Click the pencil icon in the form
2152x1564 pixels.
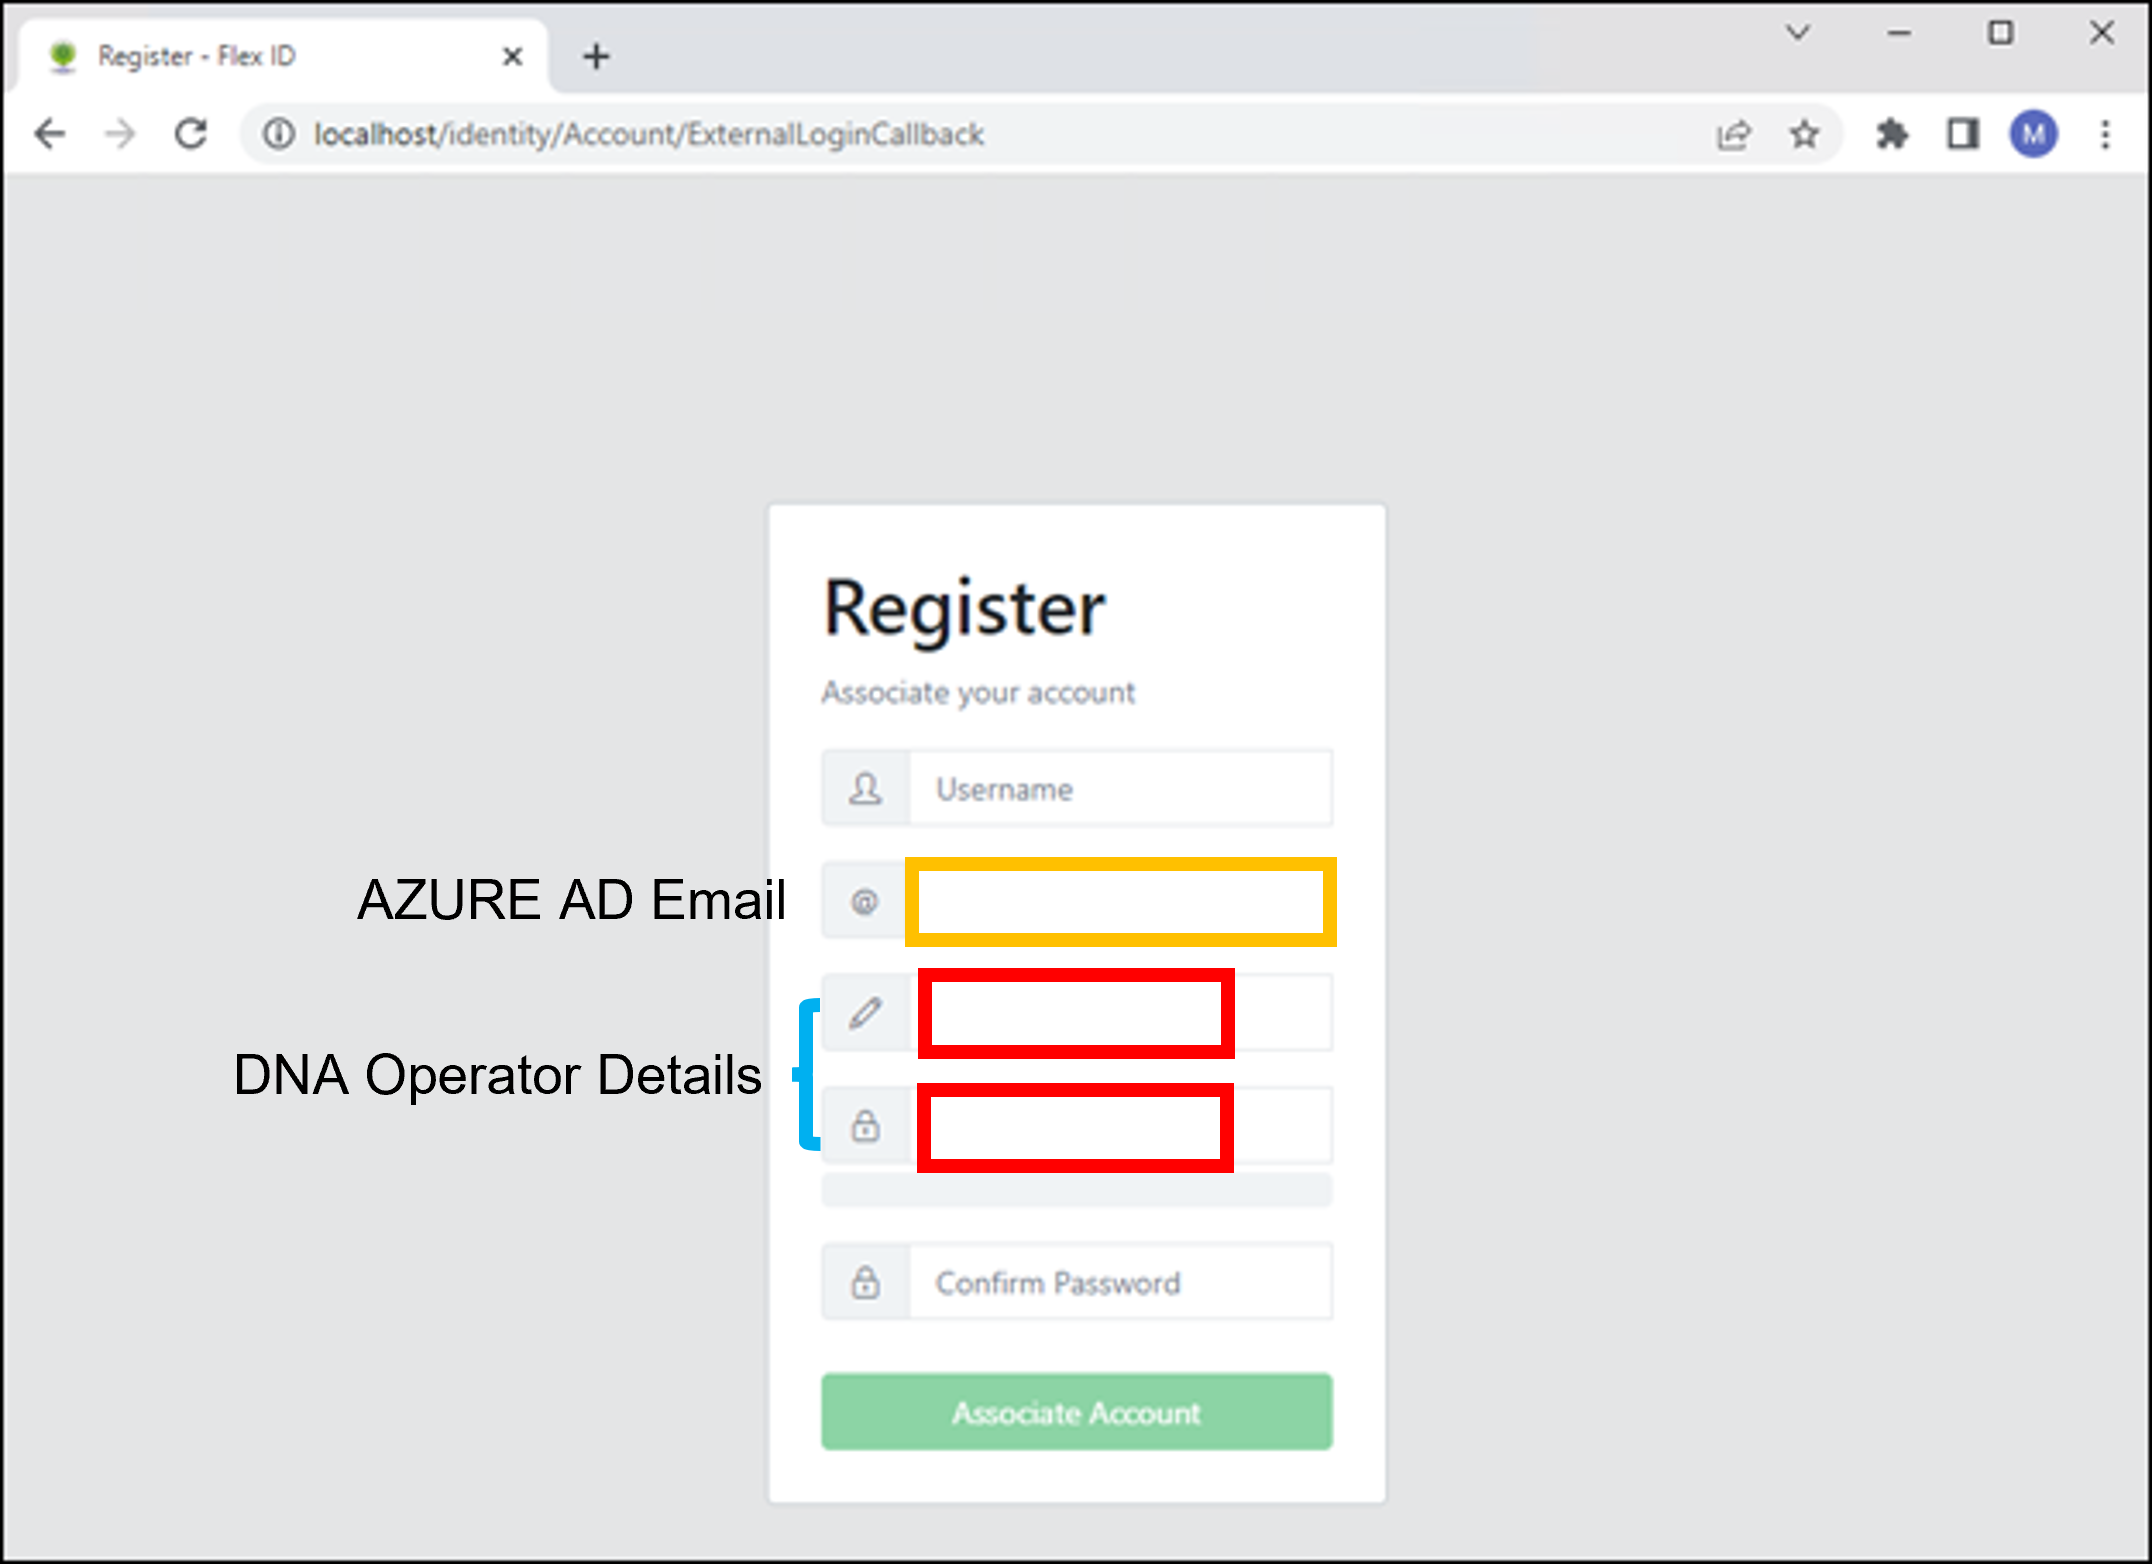click(865, 1013)
